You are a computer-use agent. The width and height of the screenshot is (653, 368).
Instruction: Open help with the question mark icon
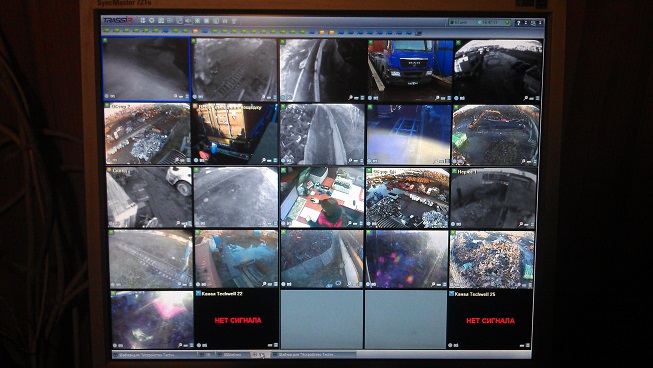518,23
